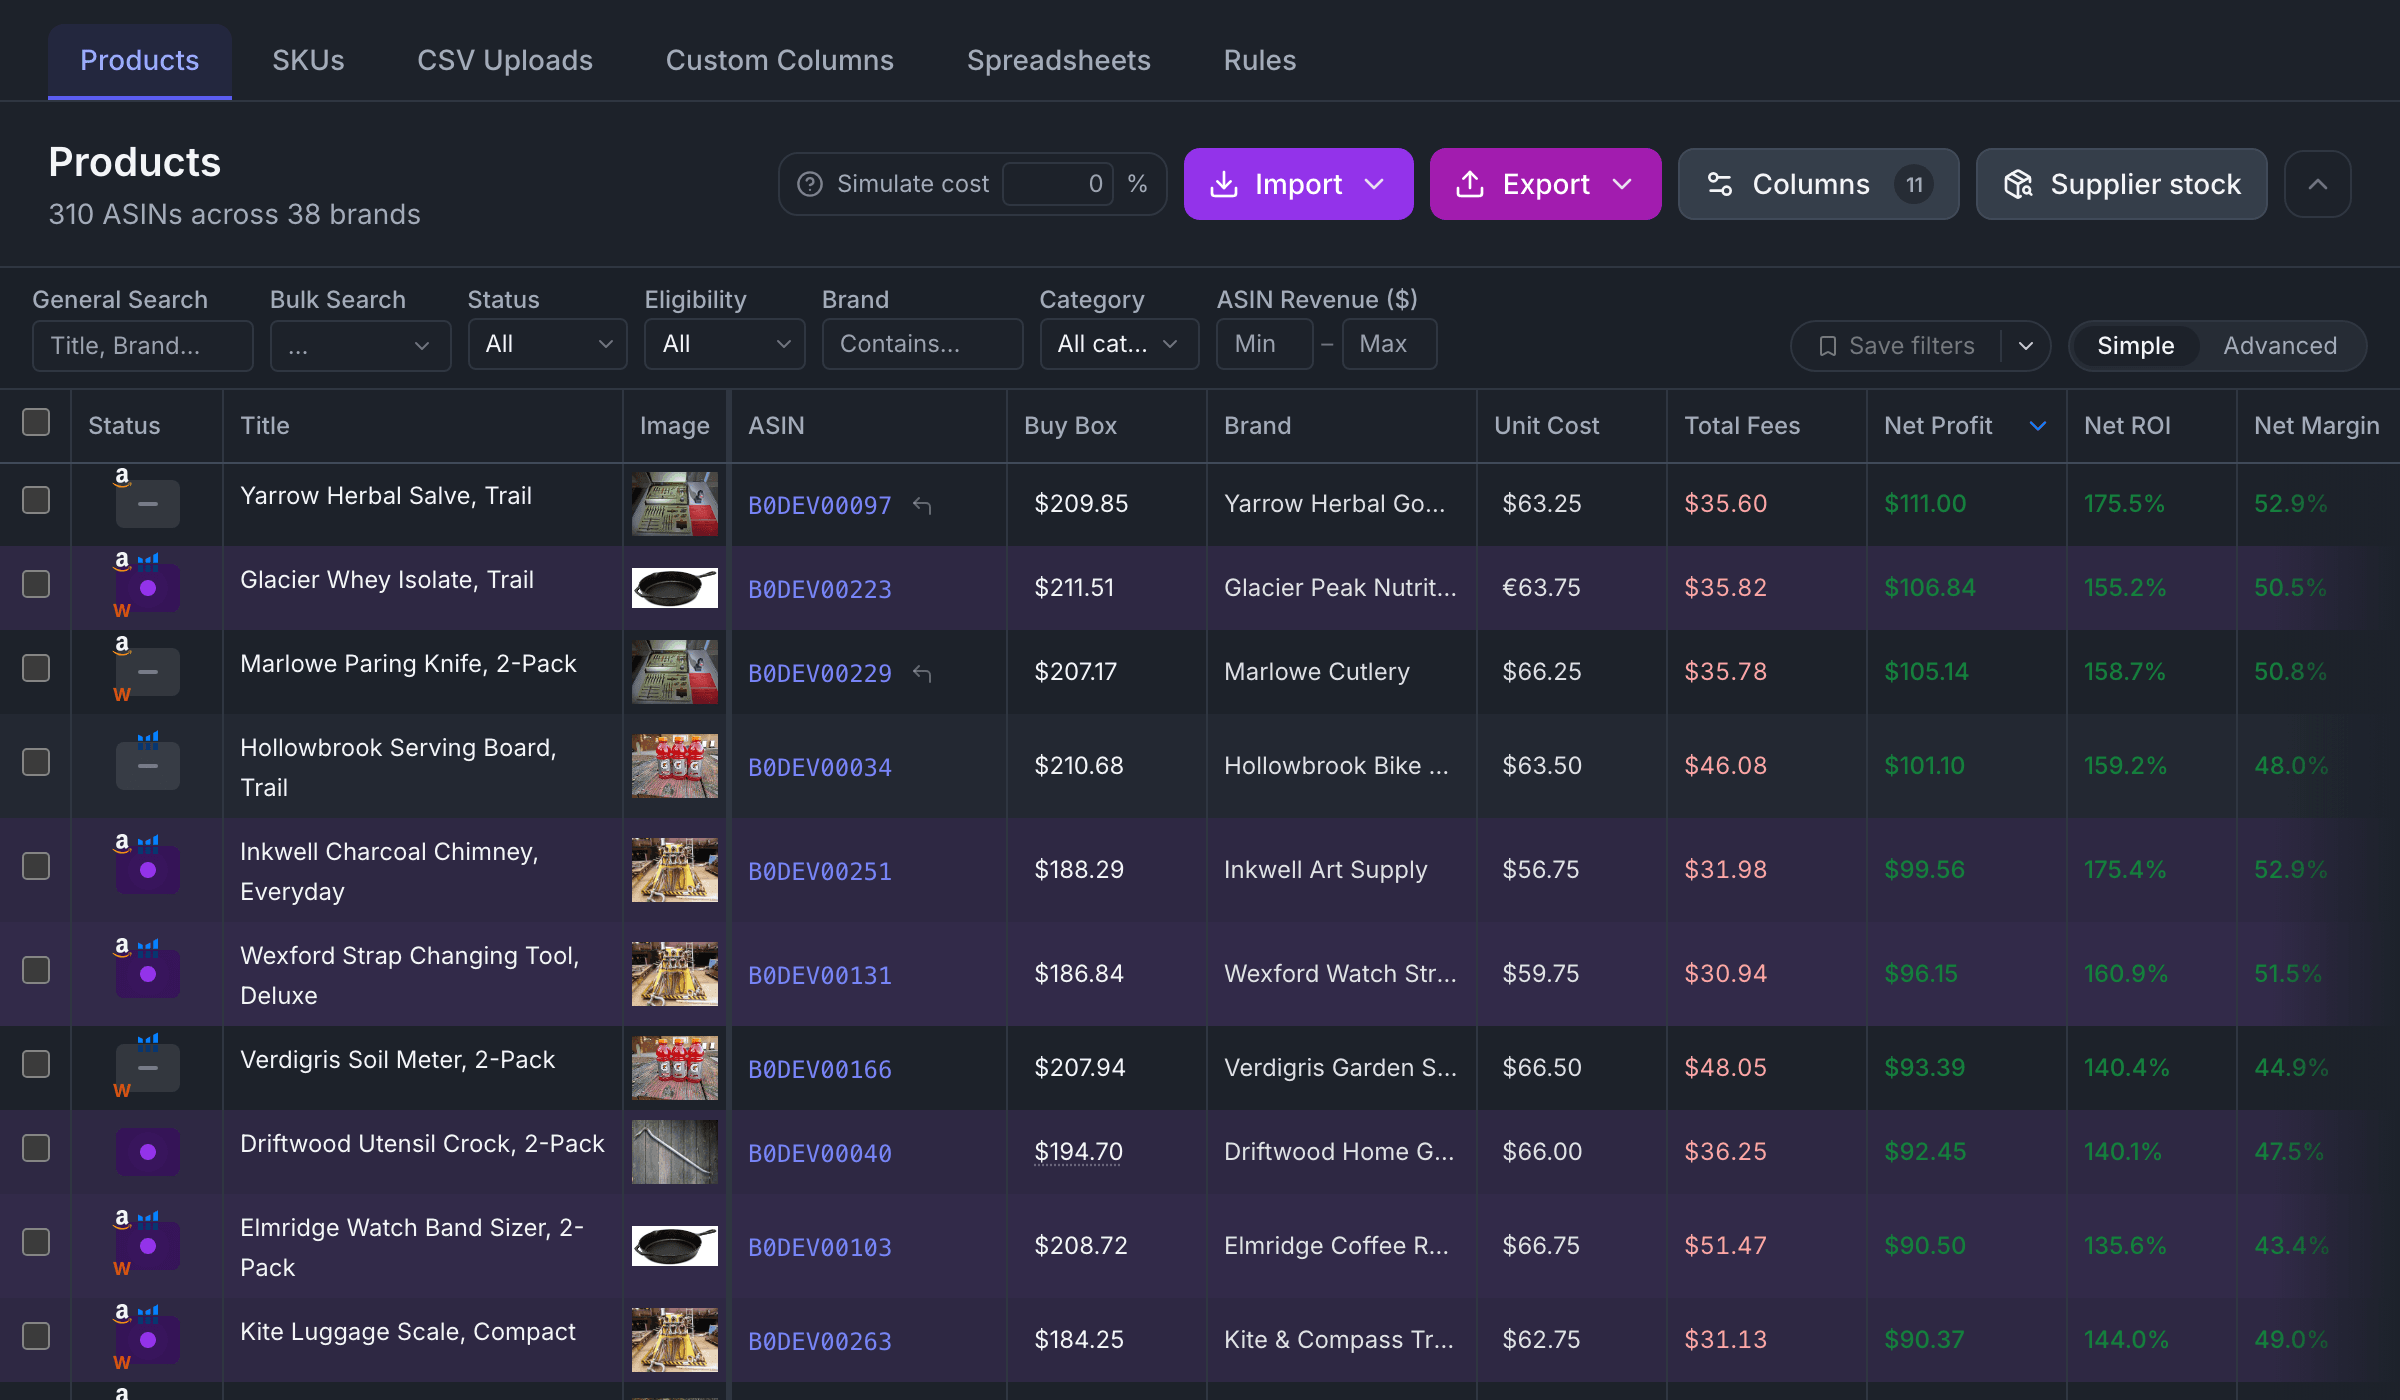Open the Rules tab
The height and width of the screenshot is (1400, 2400).
(1260, 60)
